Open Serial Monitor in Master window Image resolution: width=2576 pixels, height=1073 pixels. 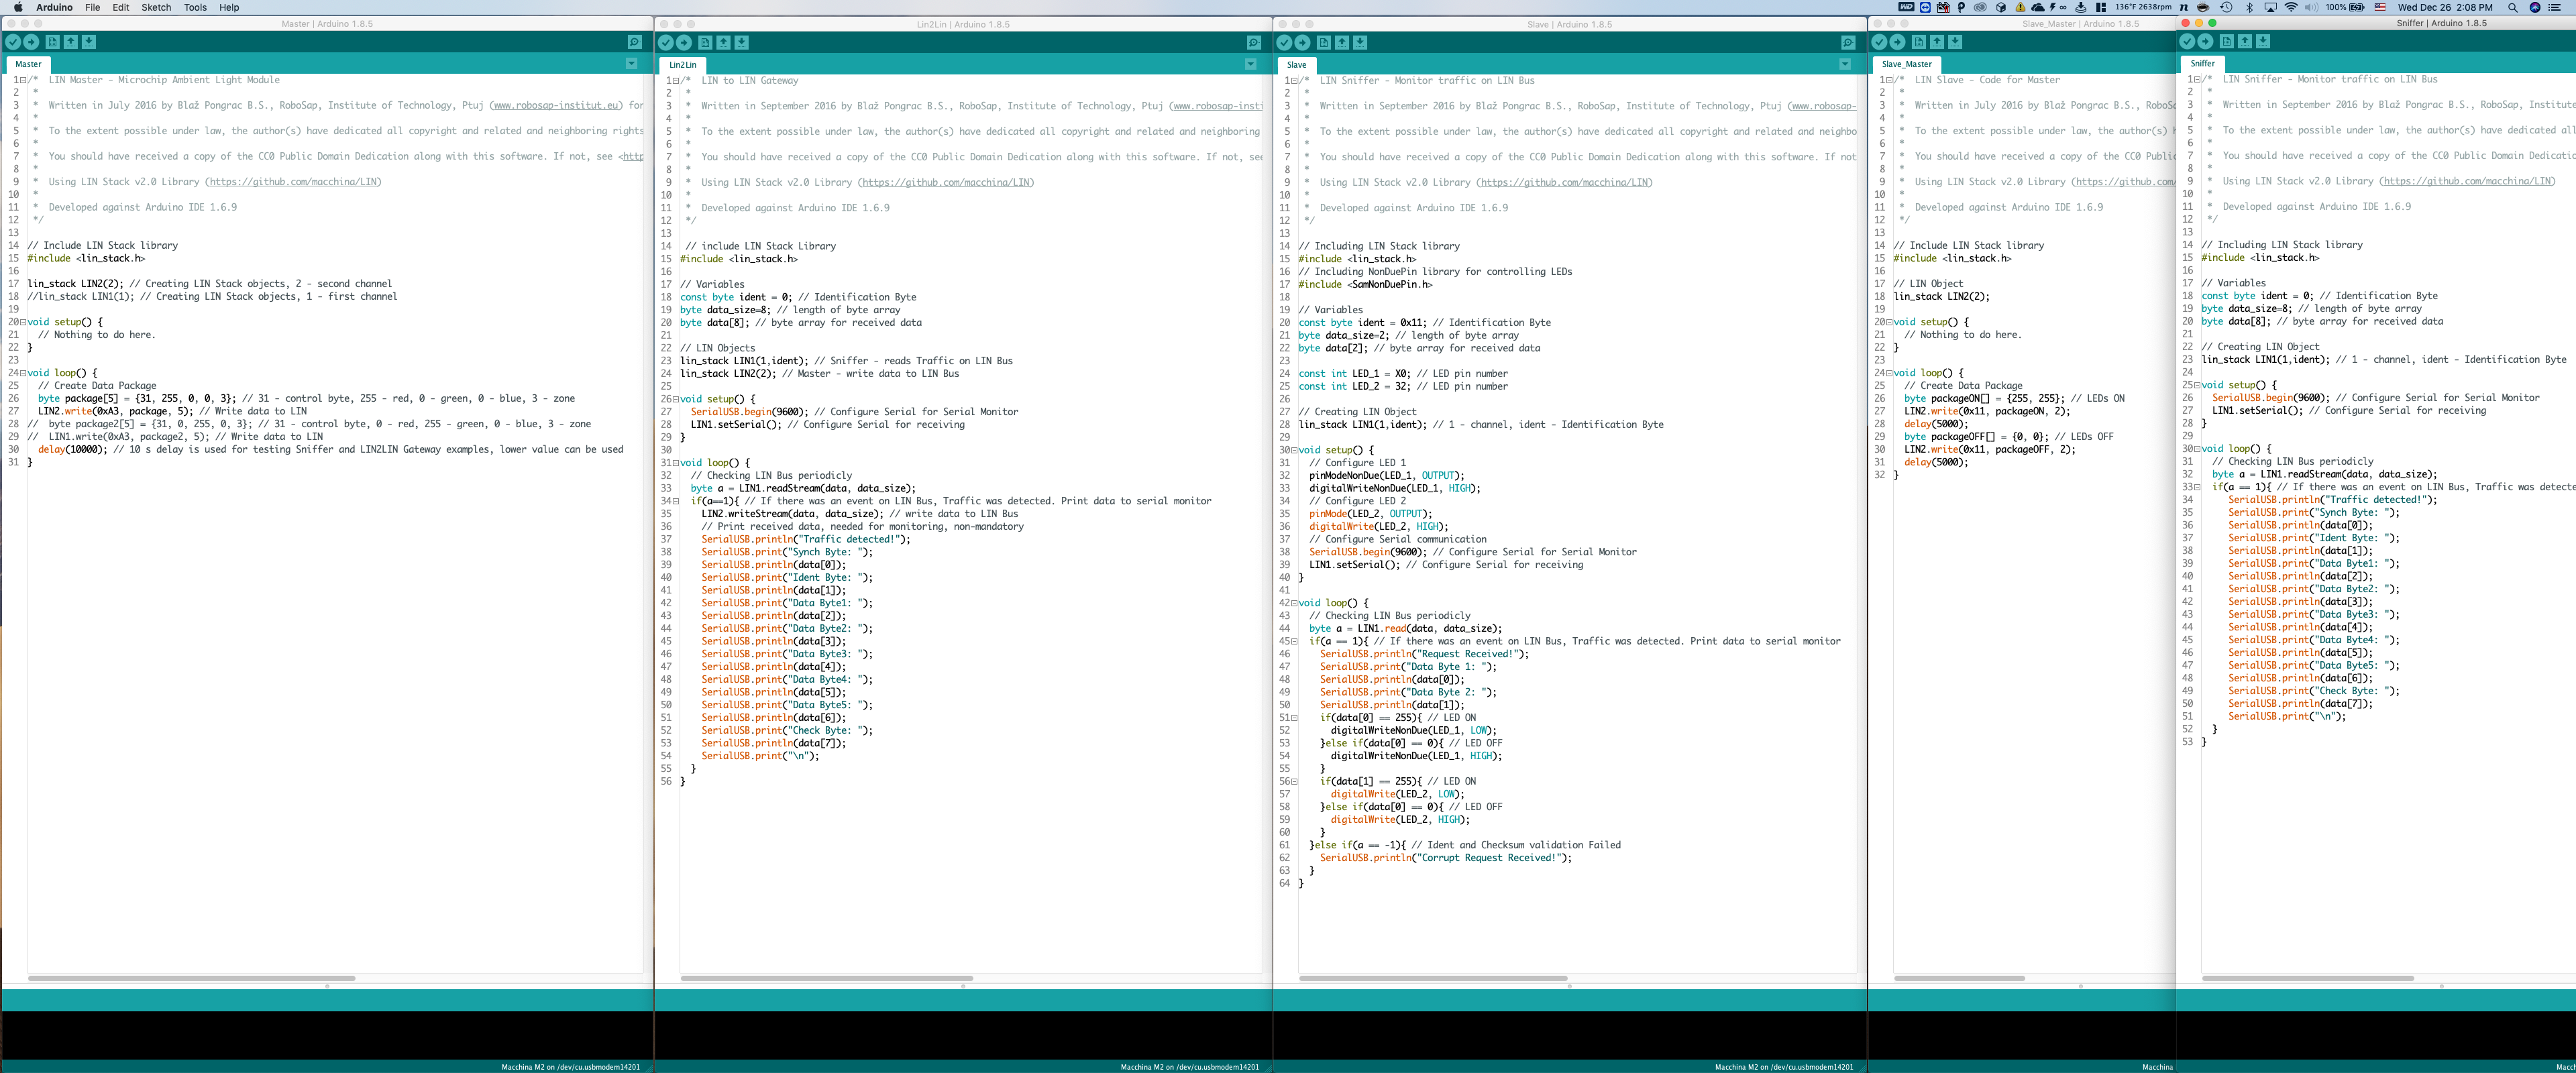(x=634, y=42)
